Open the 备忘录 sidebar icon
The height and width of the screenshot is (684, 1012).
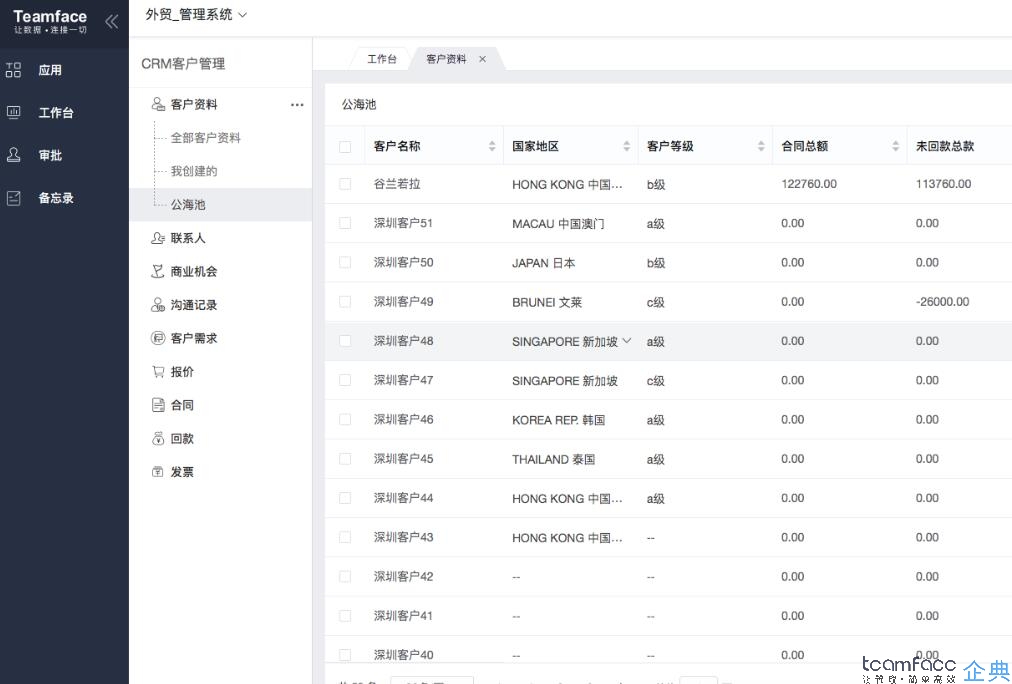14,197
